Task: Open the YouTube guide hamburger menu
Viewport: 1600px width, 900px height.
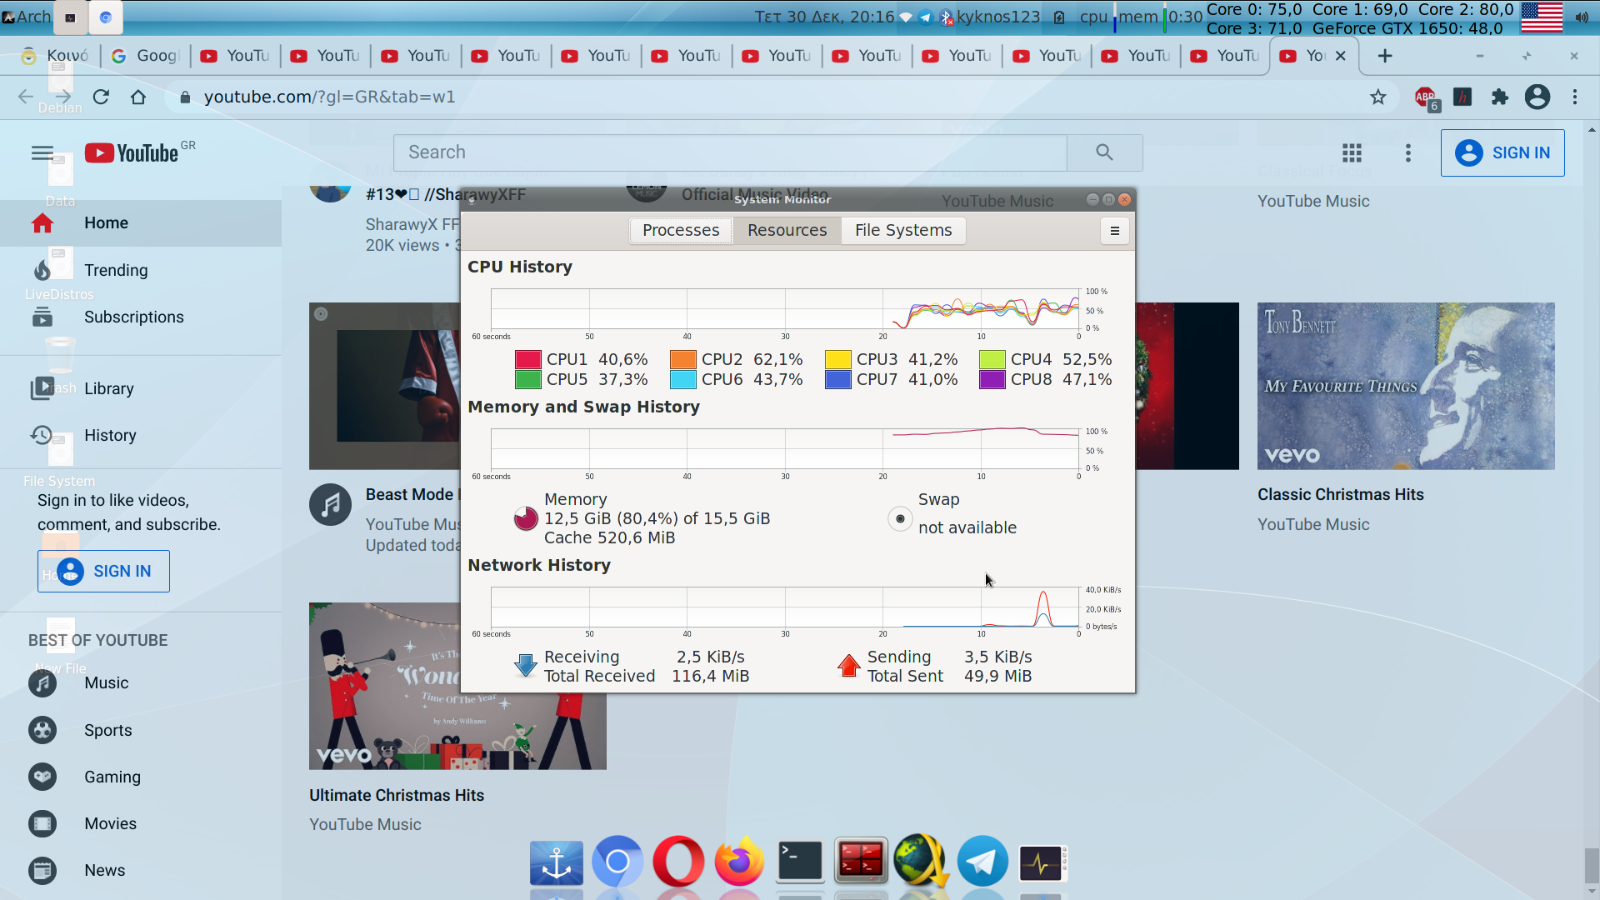Action: [42, 153]
